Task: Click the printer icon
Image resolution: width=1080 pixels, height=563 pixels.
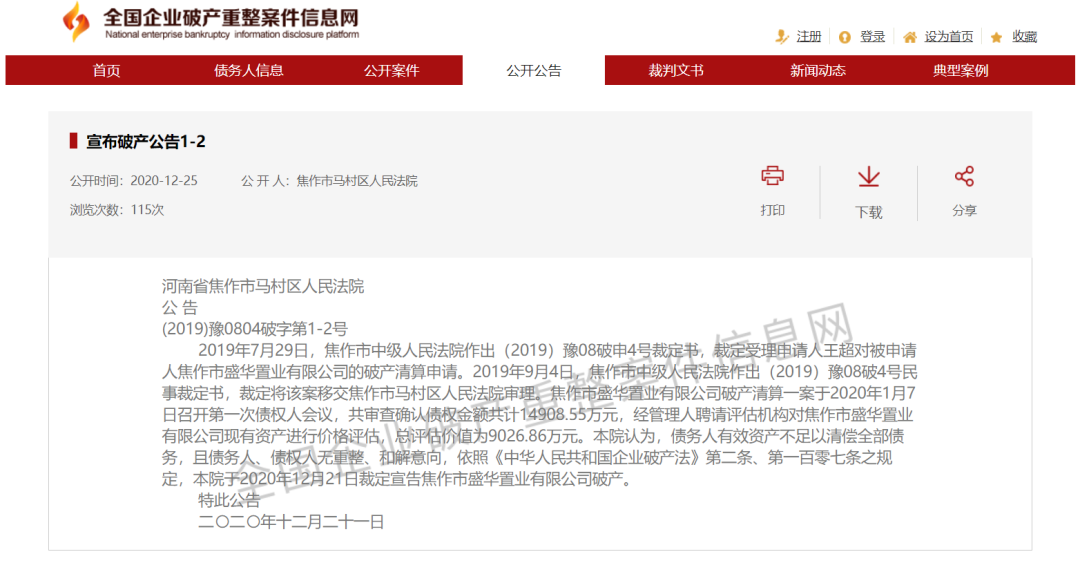Action: coord(772,177)
